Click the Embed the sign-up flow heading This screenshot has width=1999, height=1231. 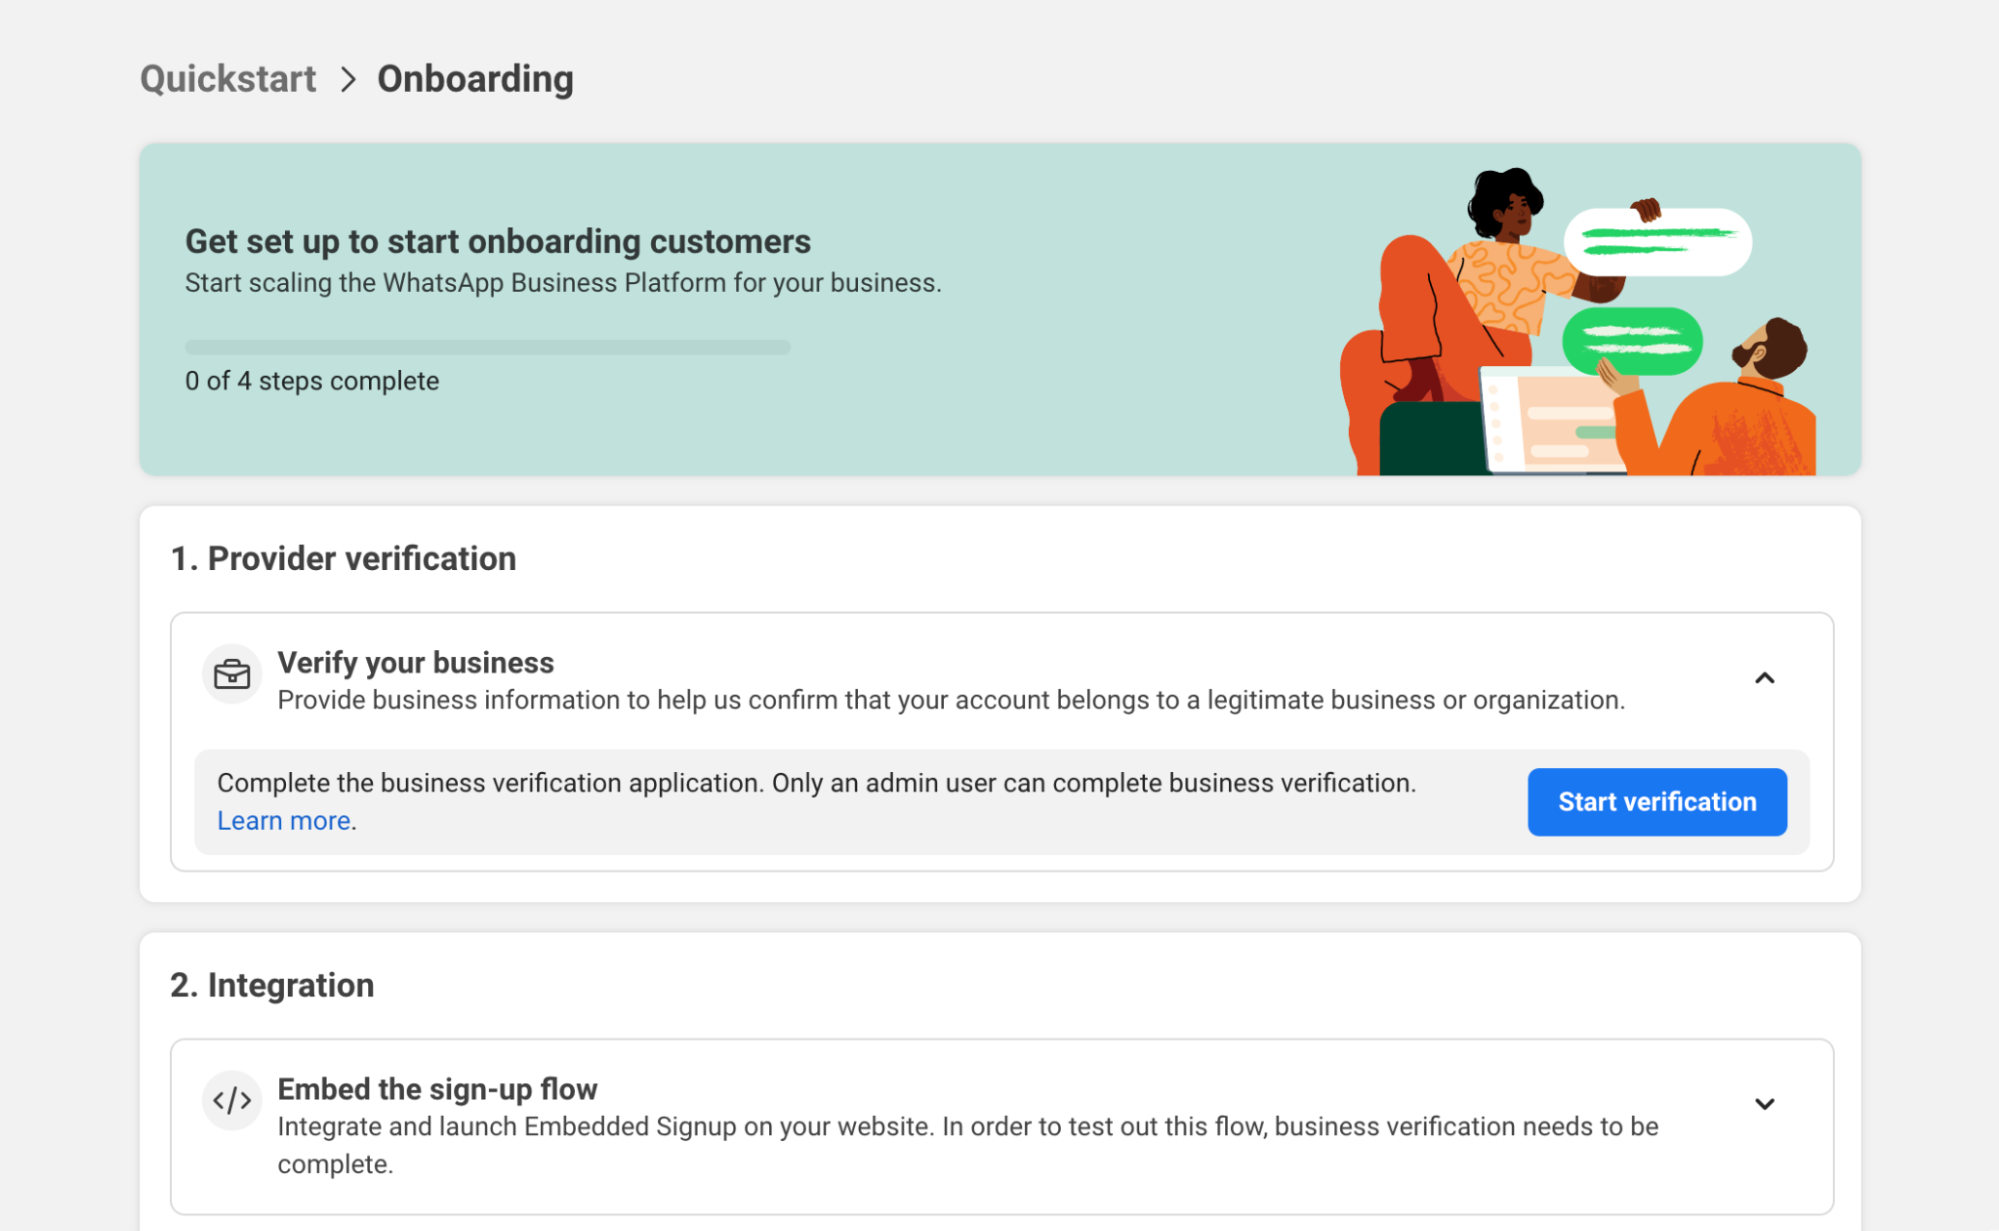(x=437, y=1089)
